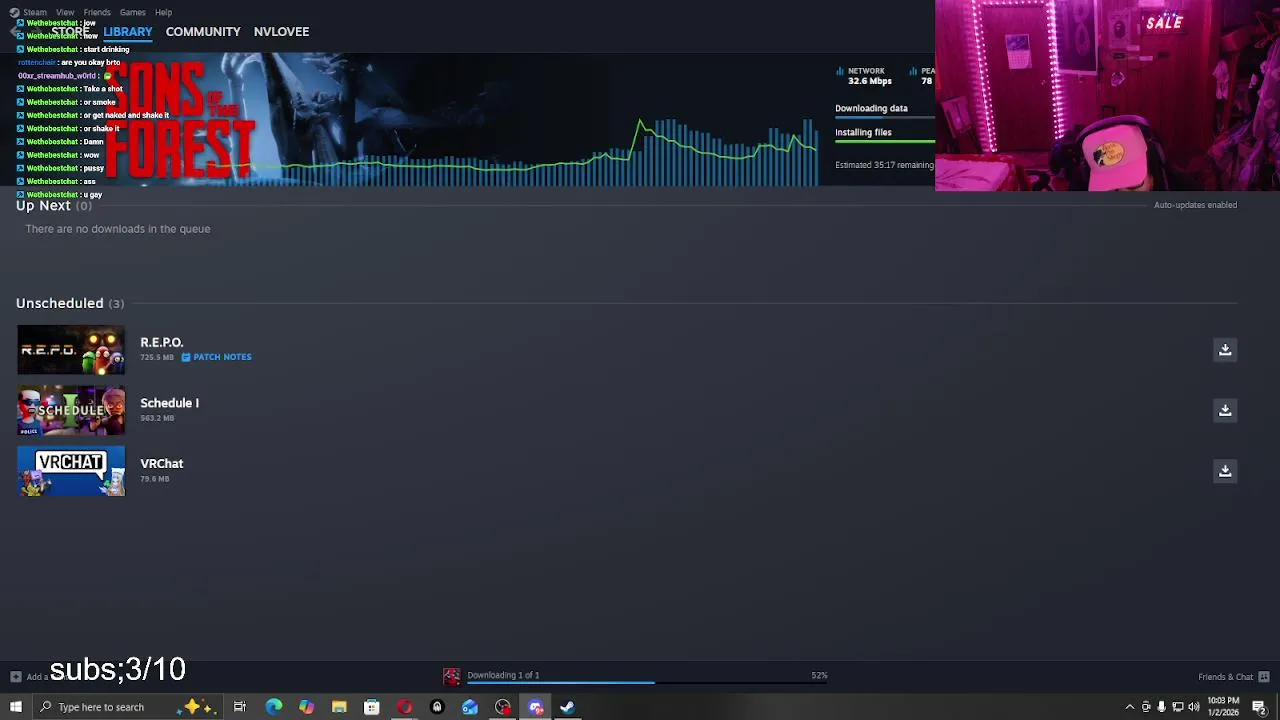This screenshot has width=1280, height=720.
Task: Click the Add a Game plus icon
Action: (x=15, y=677)
